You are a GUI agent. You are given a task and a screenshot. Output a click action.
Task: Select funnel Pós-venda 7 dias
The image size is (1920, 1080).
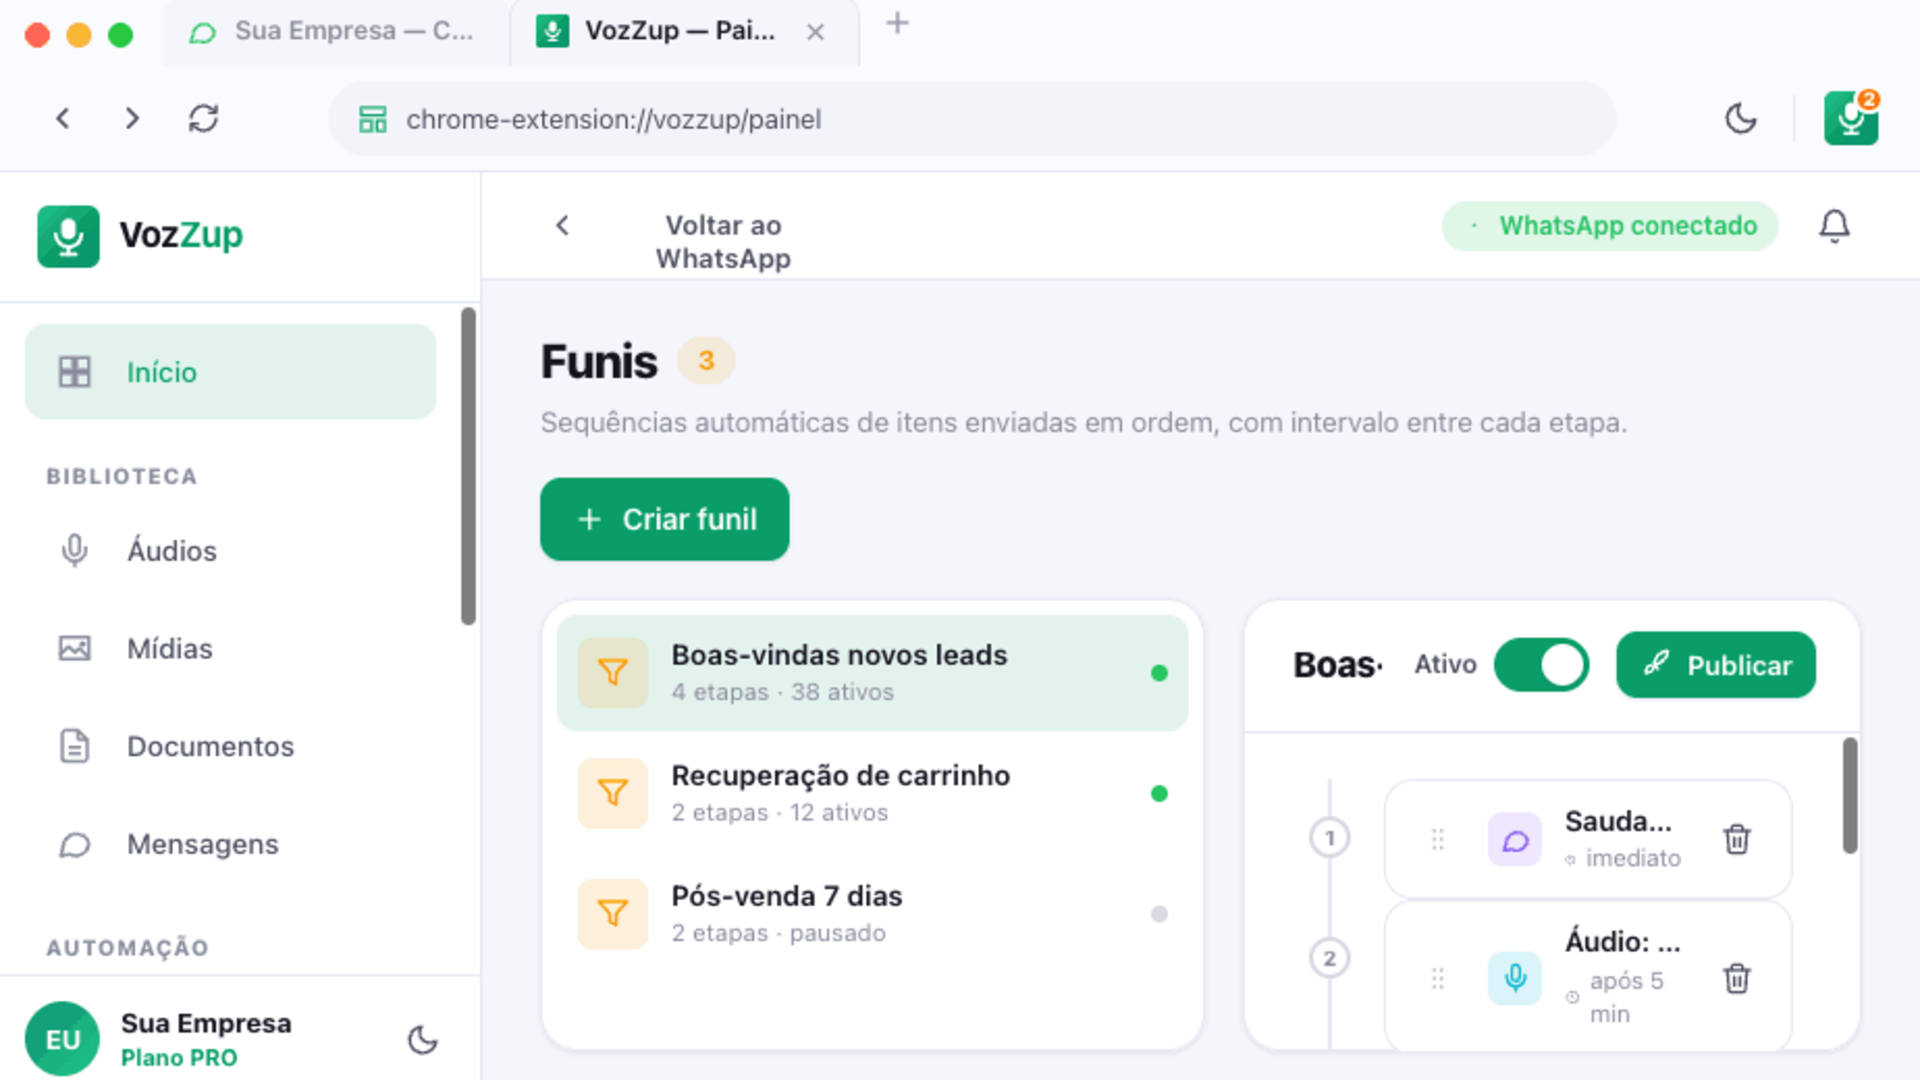pyautogui.click(x=873, y=914)
